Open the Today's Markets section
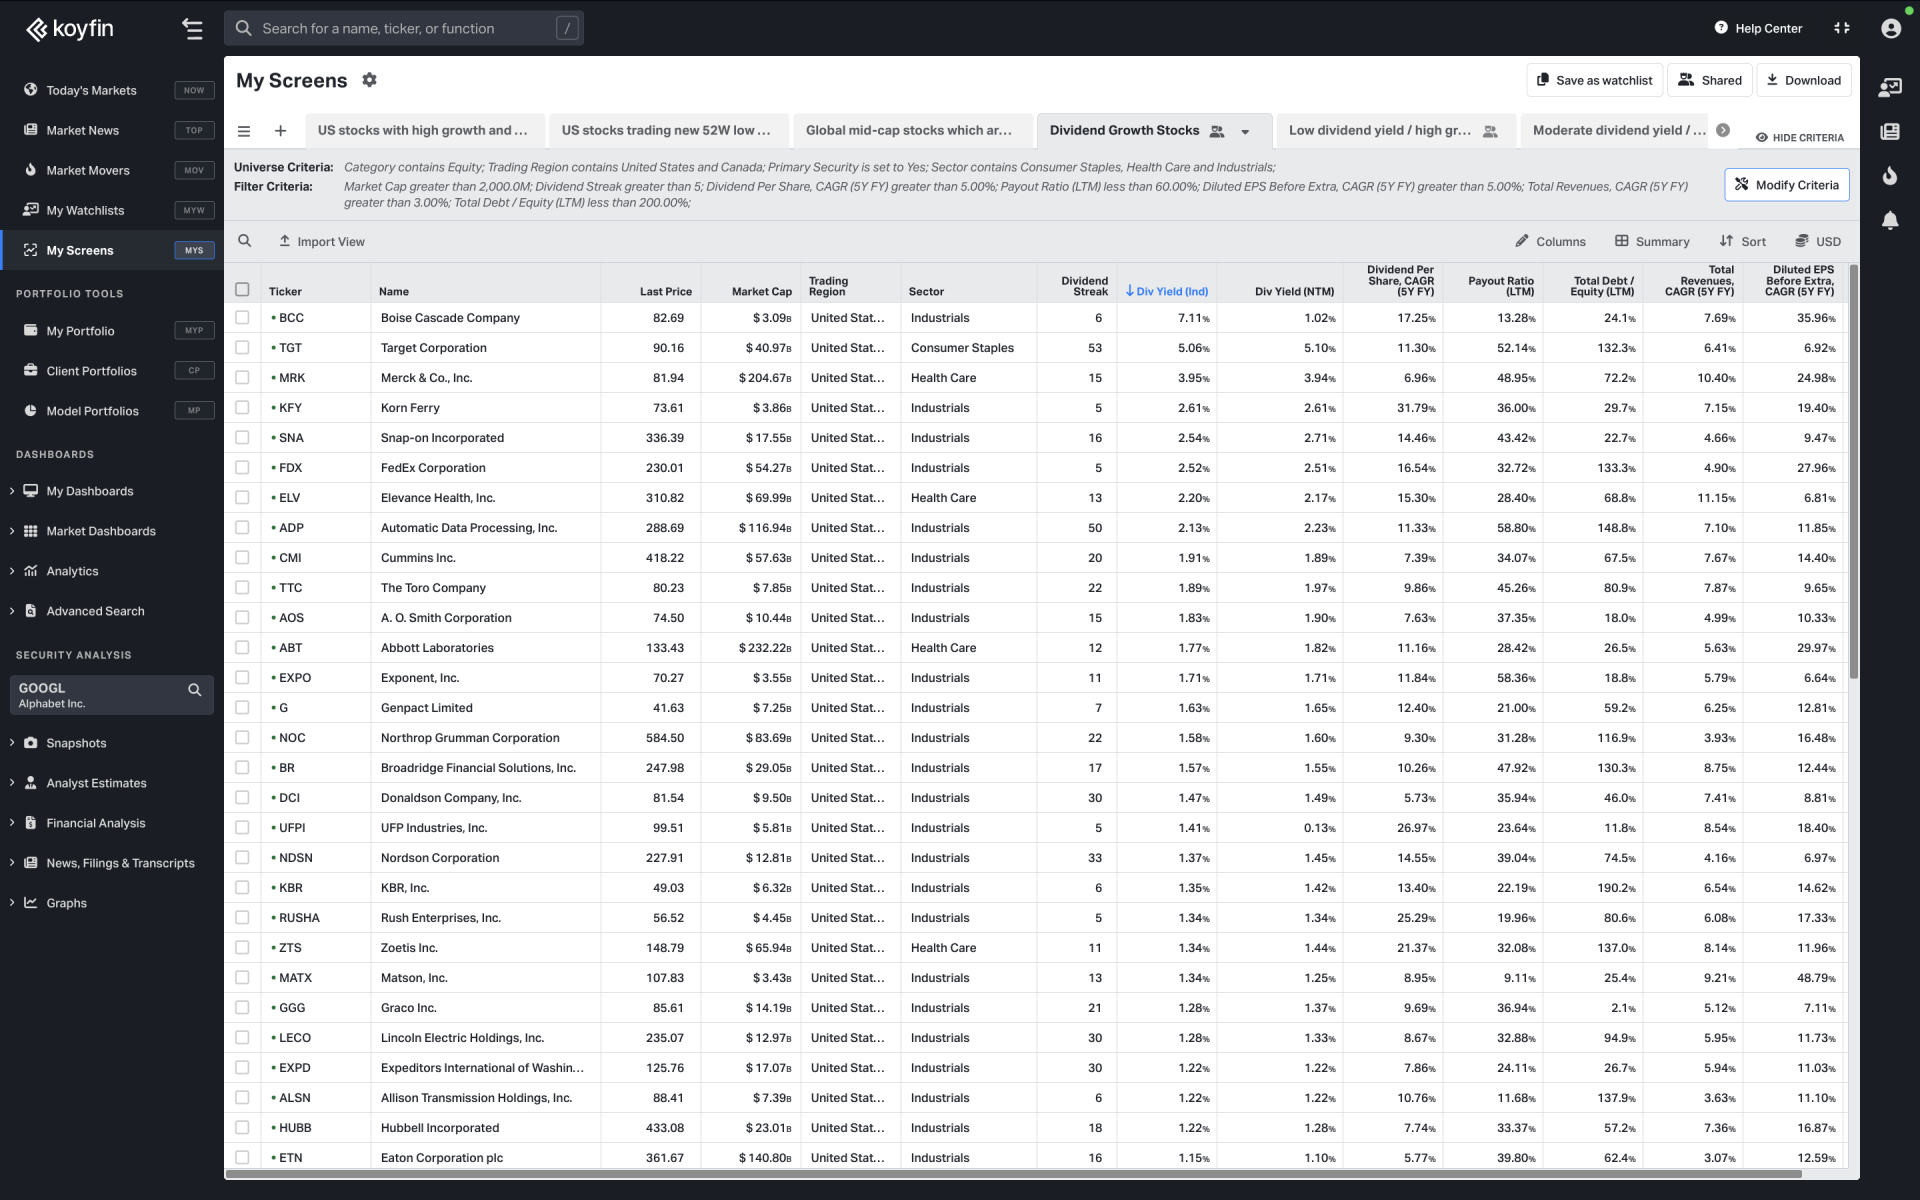The image size is (1920, 1200). click(x=90, y=90)
